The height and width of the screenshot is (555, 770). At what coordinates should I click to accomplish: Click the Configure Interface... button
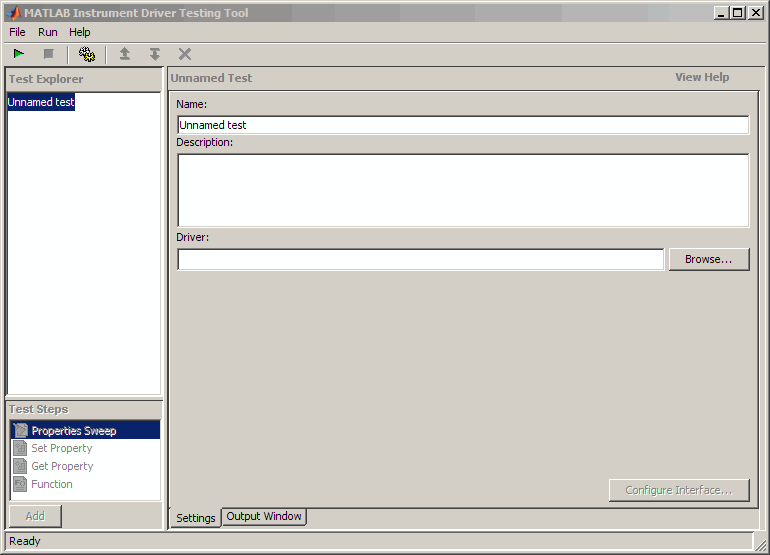679,490
